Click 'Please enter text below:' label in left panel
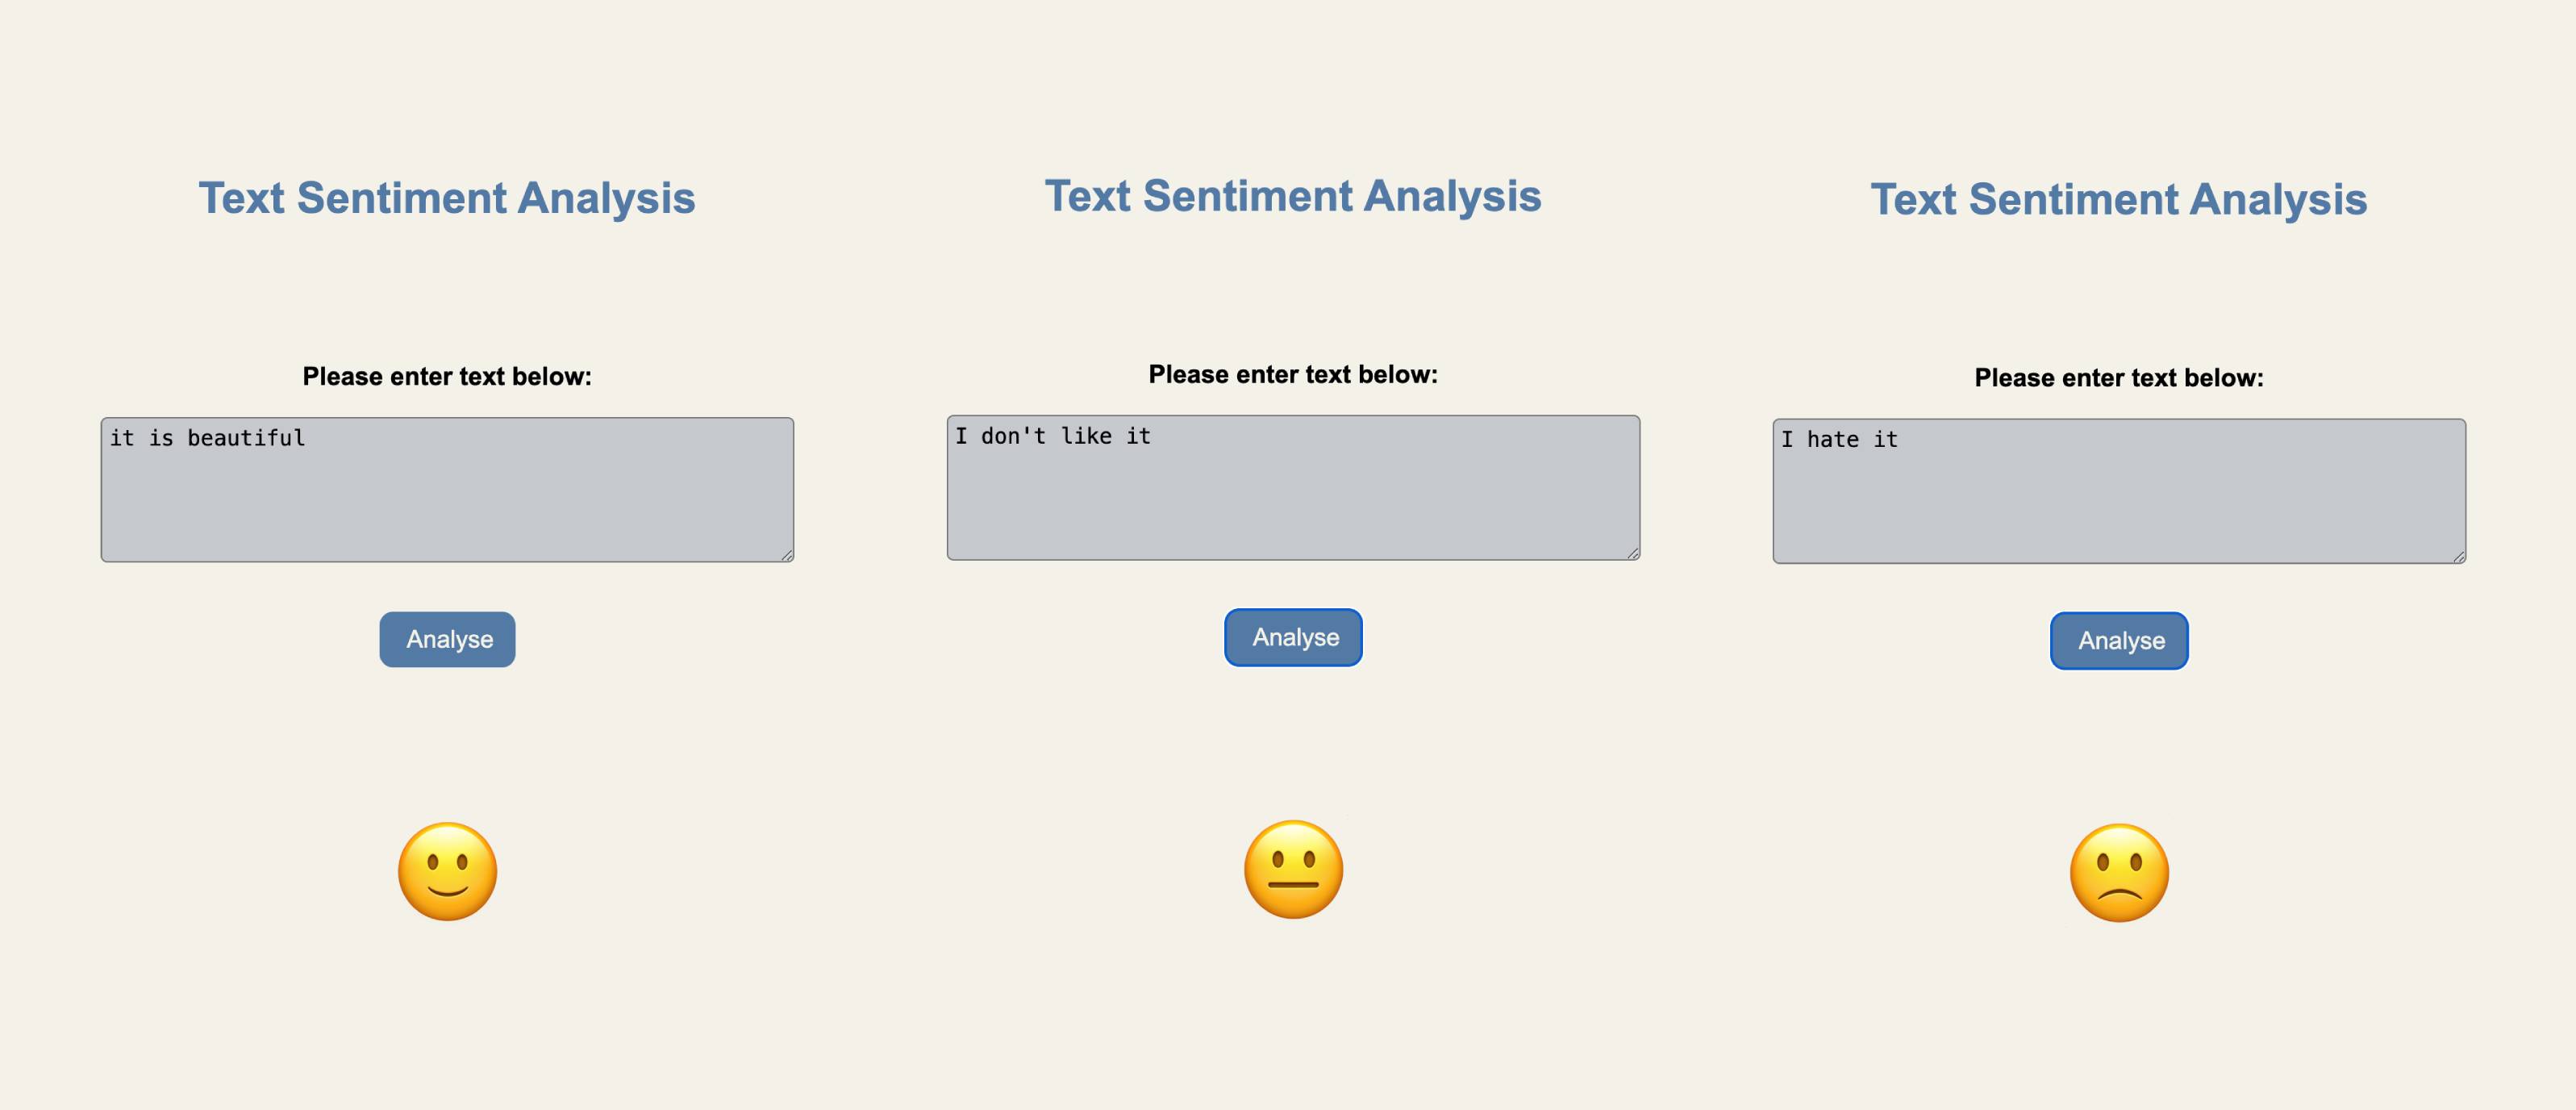 pyautogui.click(x=447, y=377)
